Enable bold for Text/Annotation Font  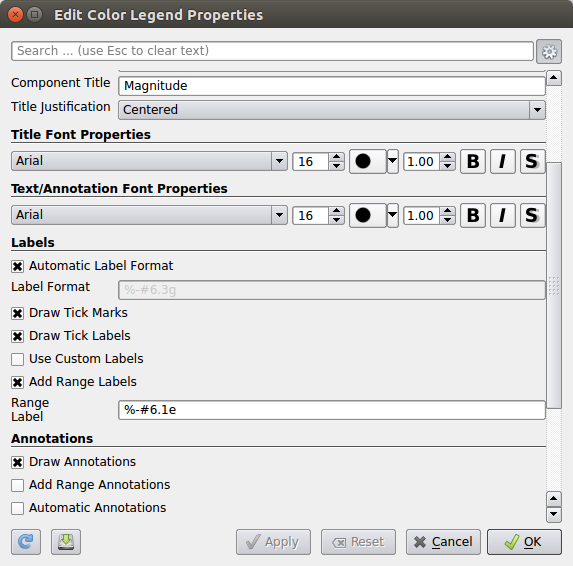[x=473, y=215]
